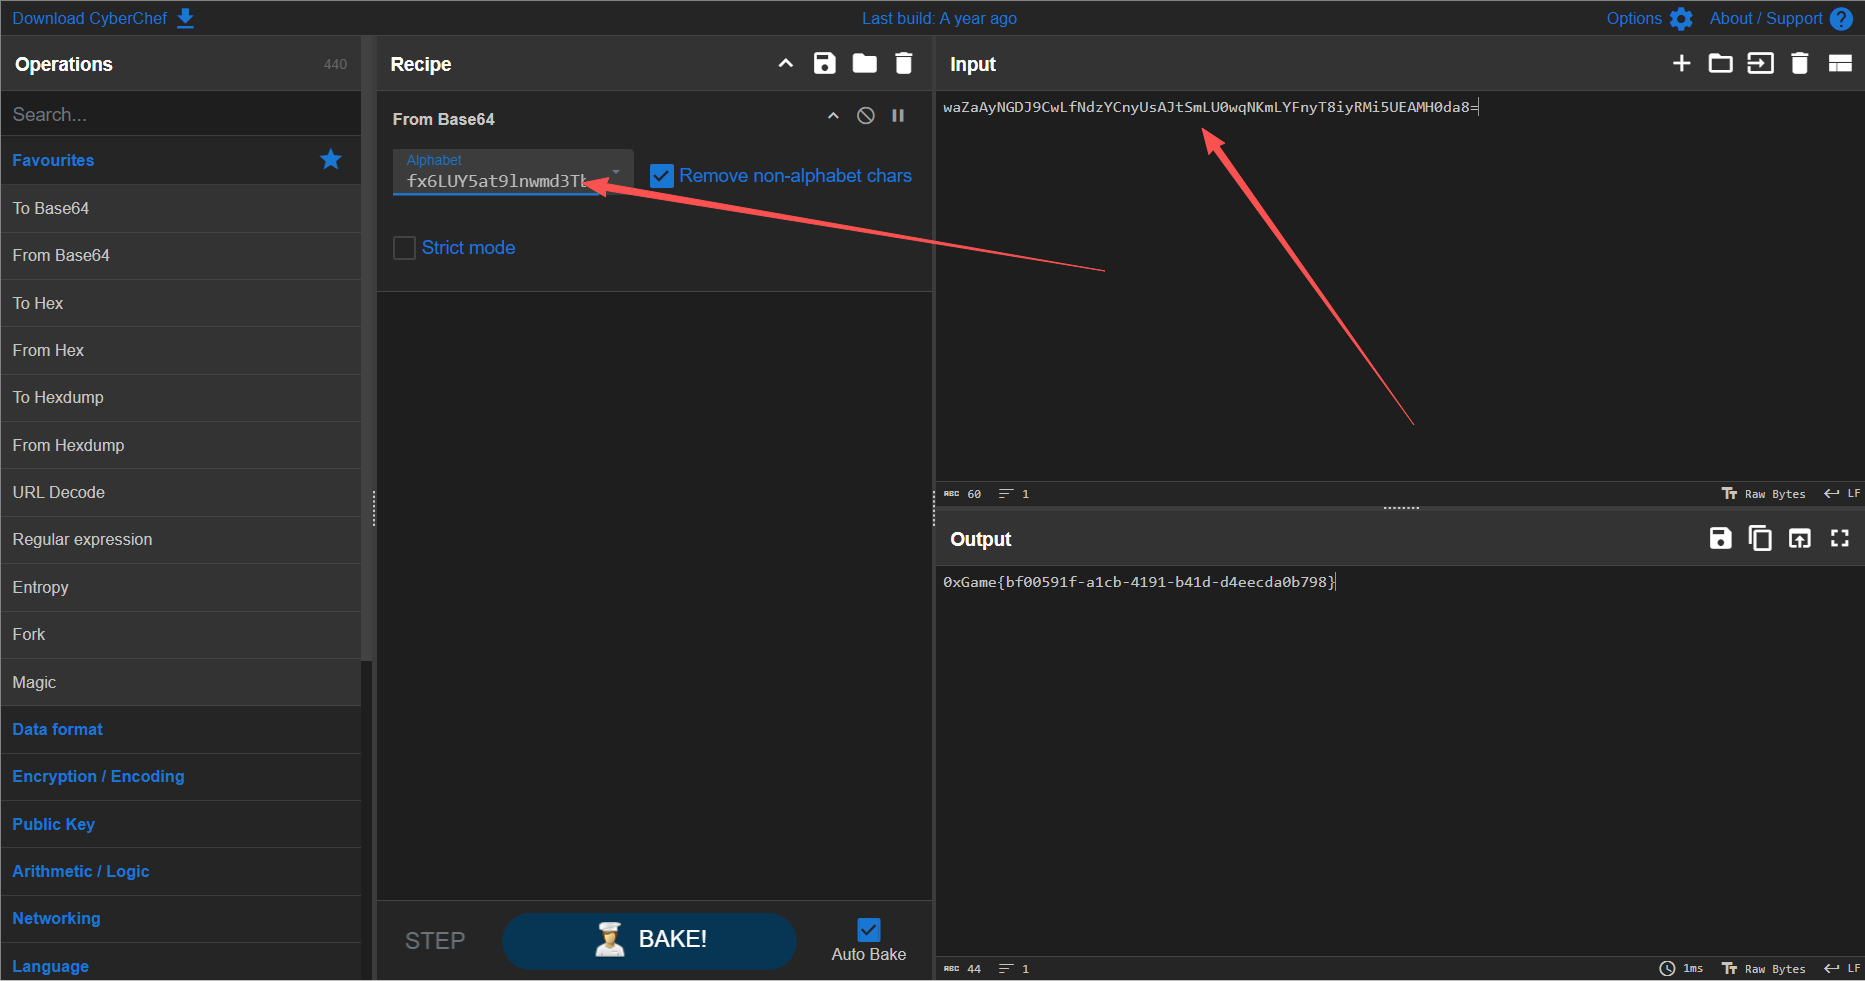
Task: Click the operations Search field
Action: [180, 114]
